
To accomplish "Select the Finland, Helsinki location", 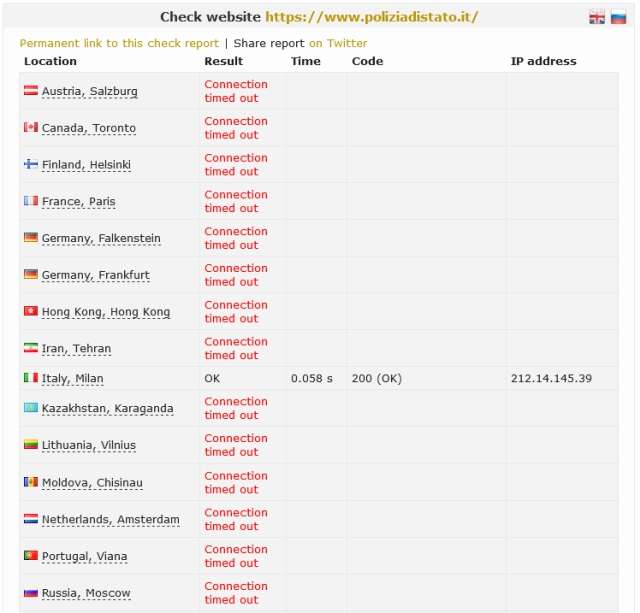I will click(86, 165).
